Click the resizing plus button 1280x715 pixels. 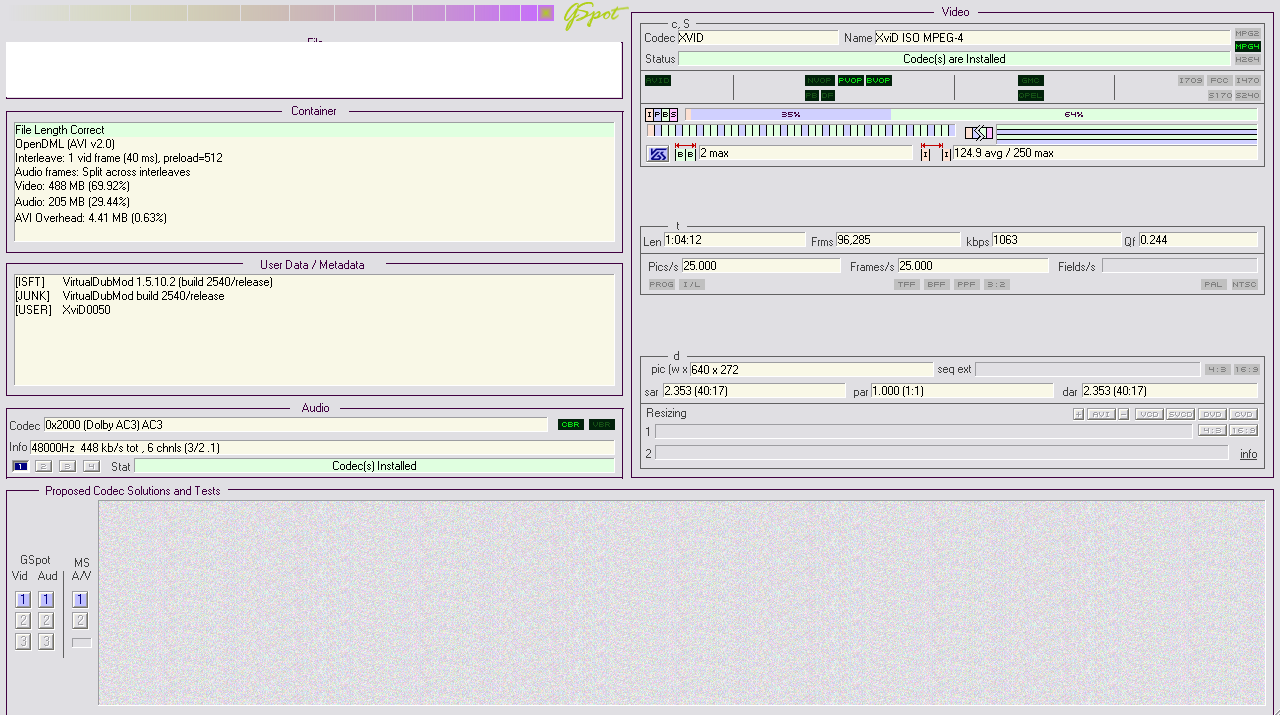tap(1078, 414)
